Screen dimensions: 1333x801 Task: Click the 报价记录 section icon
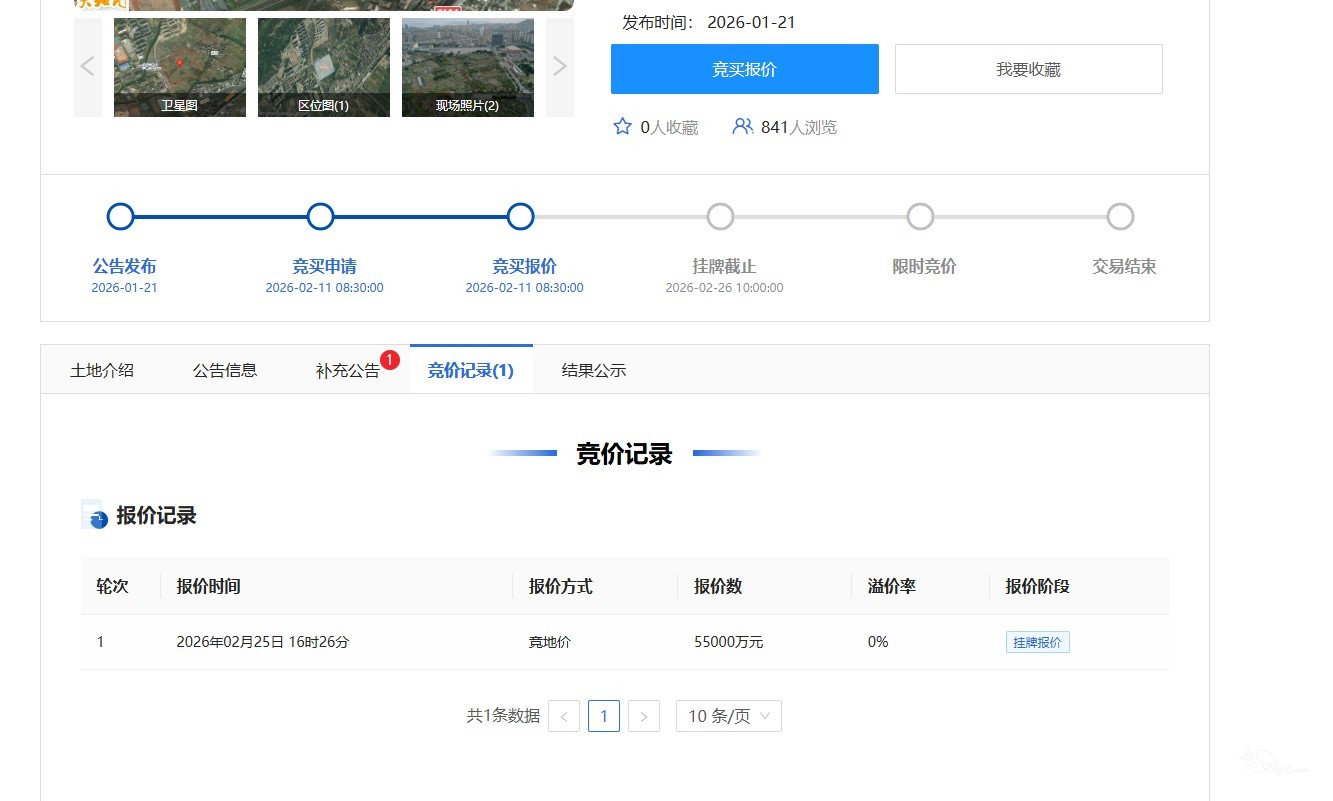point(93,515)
